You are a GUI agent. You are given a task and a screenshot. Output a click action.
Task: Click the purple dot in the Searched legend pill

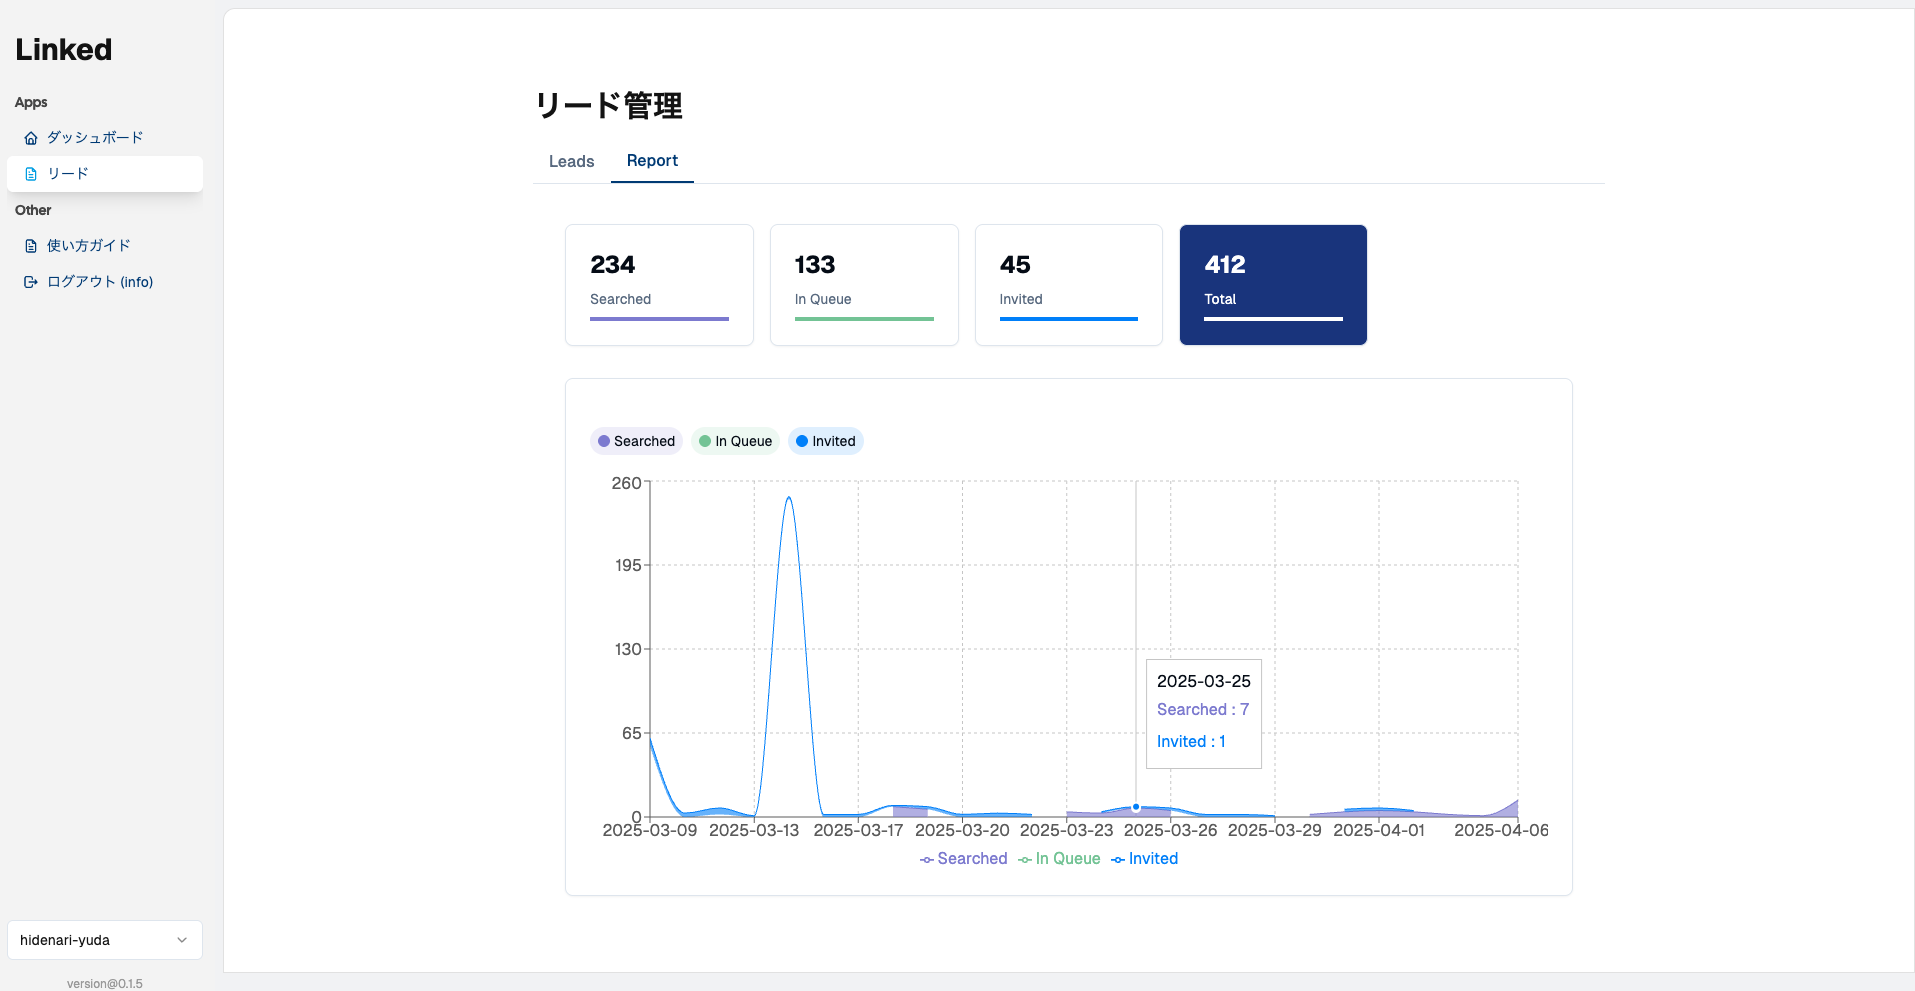[604, 441]
